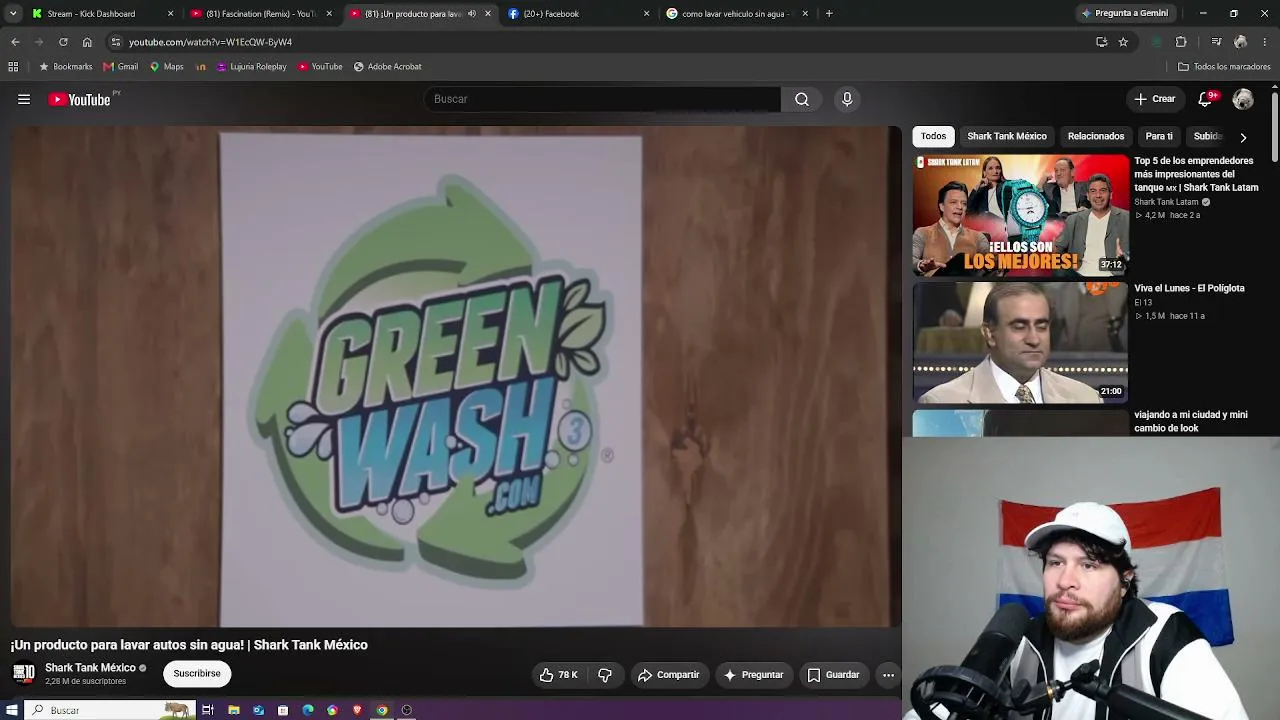Click the Crear button

tap(1154, 99)
